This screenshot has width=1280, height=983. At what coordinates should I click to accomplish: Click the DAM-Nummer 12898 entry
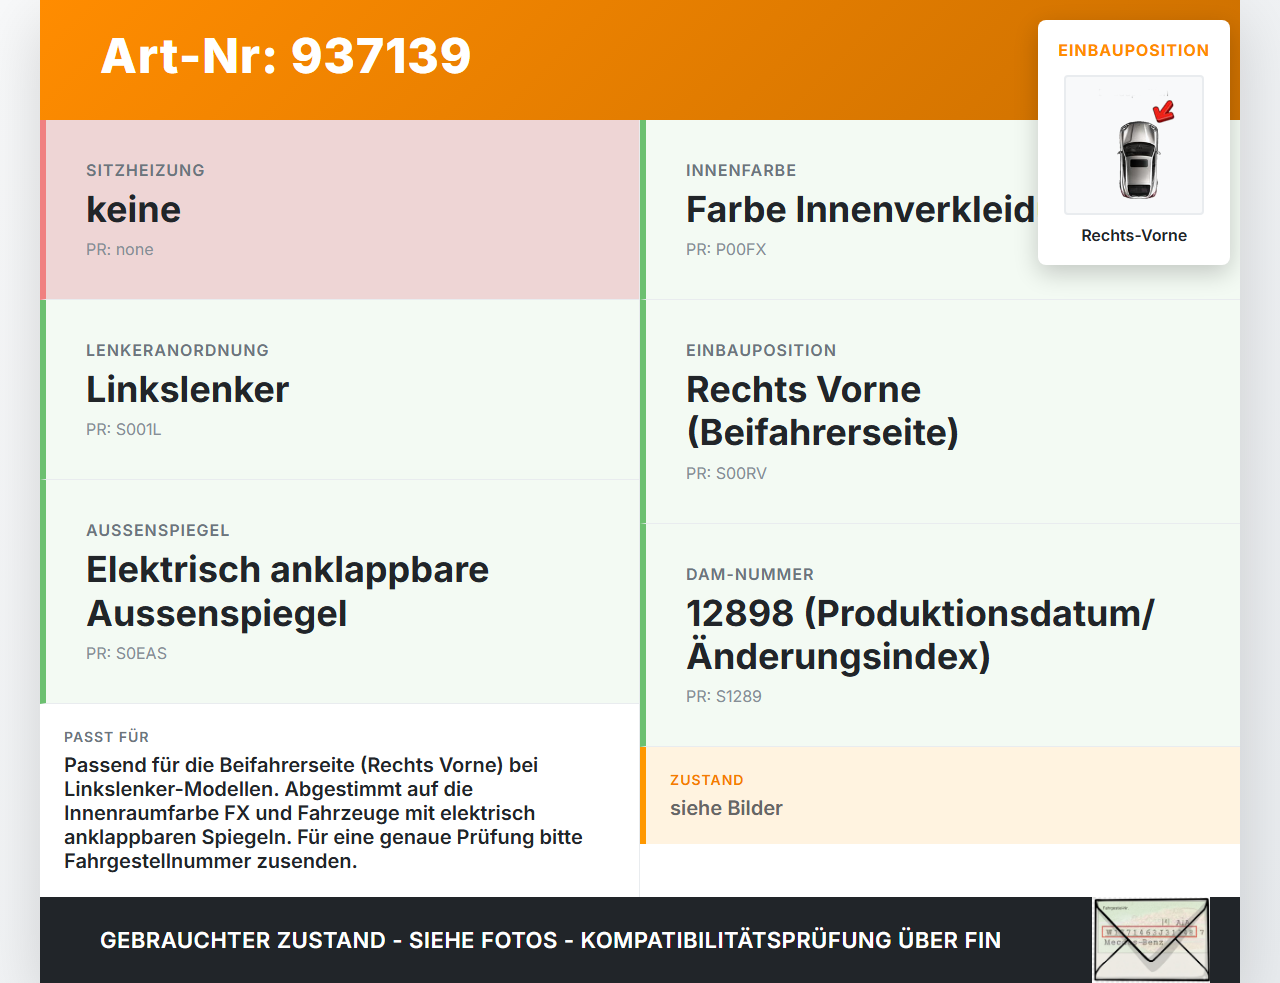(x=940, y=635)
